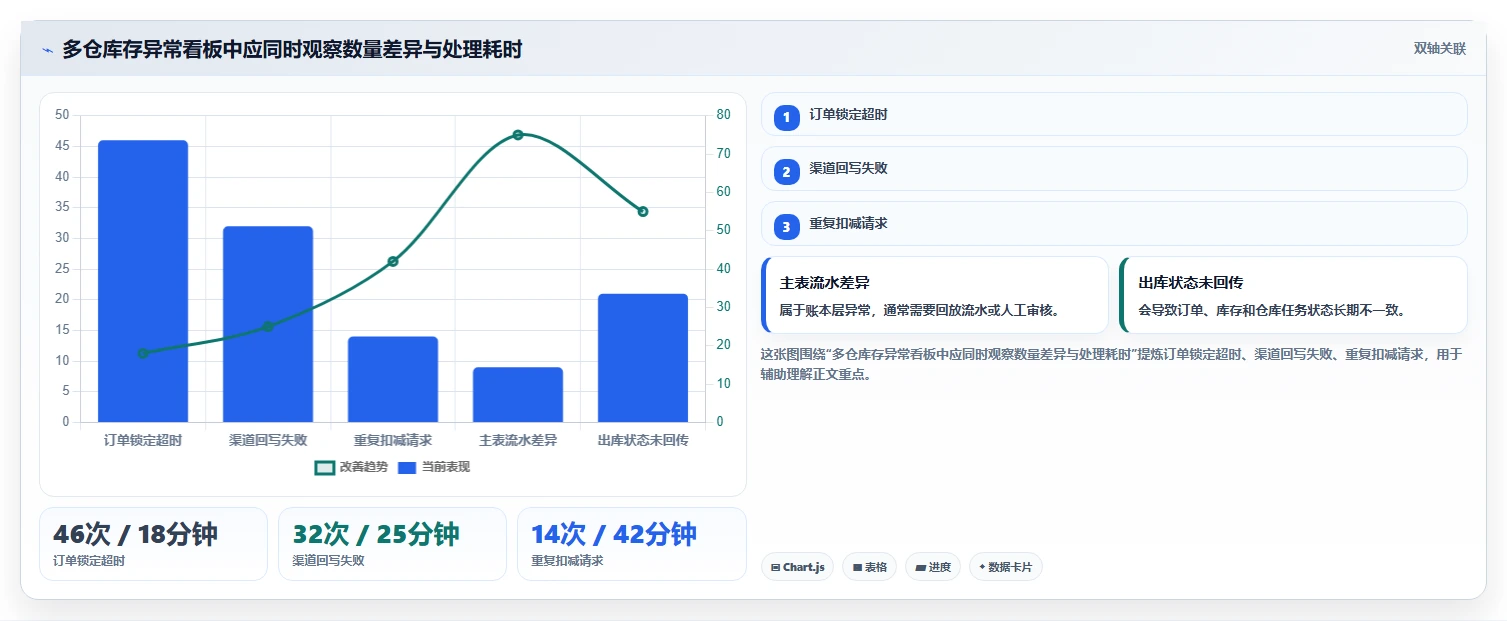Select the 渠道回写失败 list item text
Screen dimensions: 1507x621
pos(848,169)
